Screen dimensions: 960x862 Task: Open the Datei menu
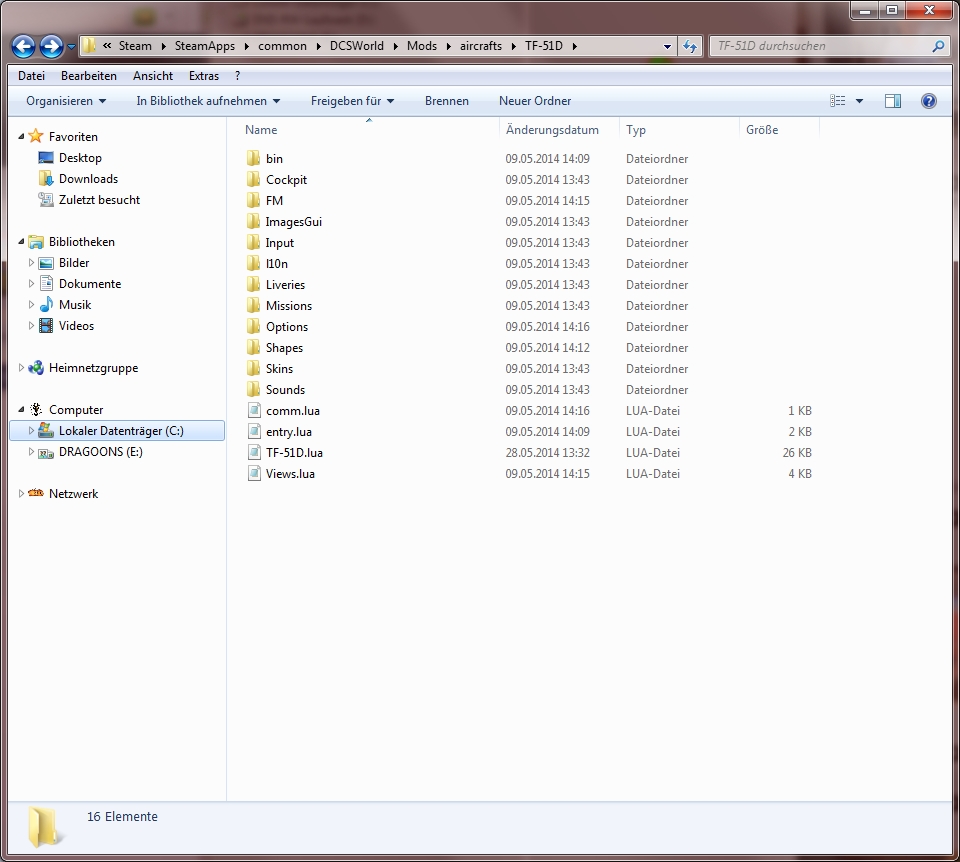pos(31,76)
